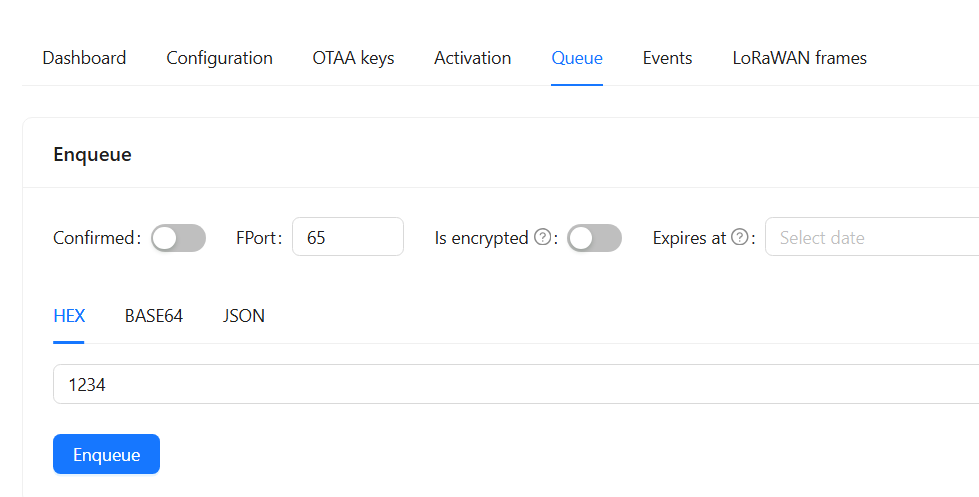This screenshot has width=979, height=497.
Task: Enable the Is encrypted switch
Action: tap(594, 238)
